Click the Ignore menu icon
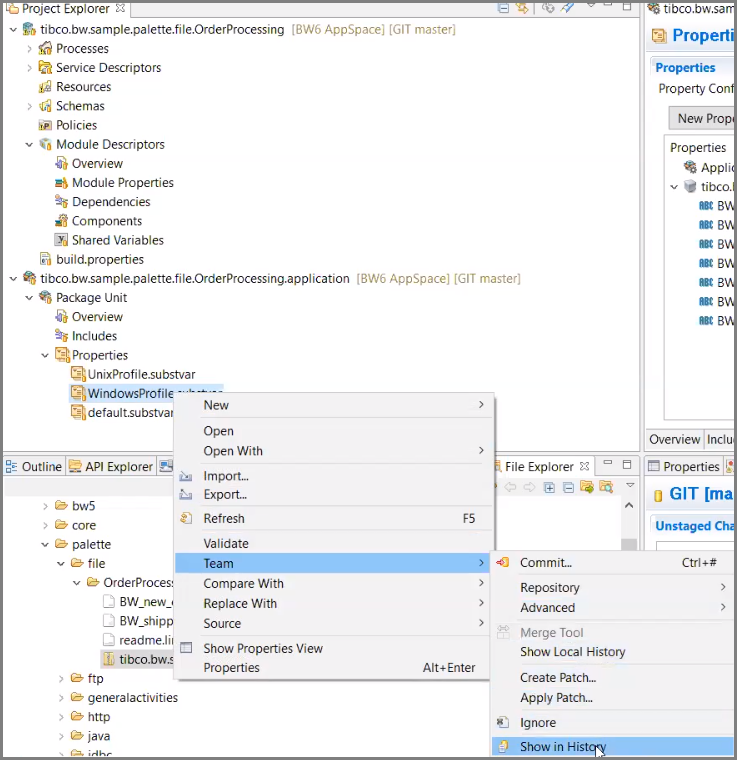 (x=503, y=722)
